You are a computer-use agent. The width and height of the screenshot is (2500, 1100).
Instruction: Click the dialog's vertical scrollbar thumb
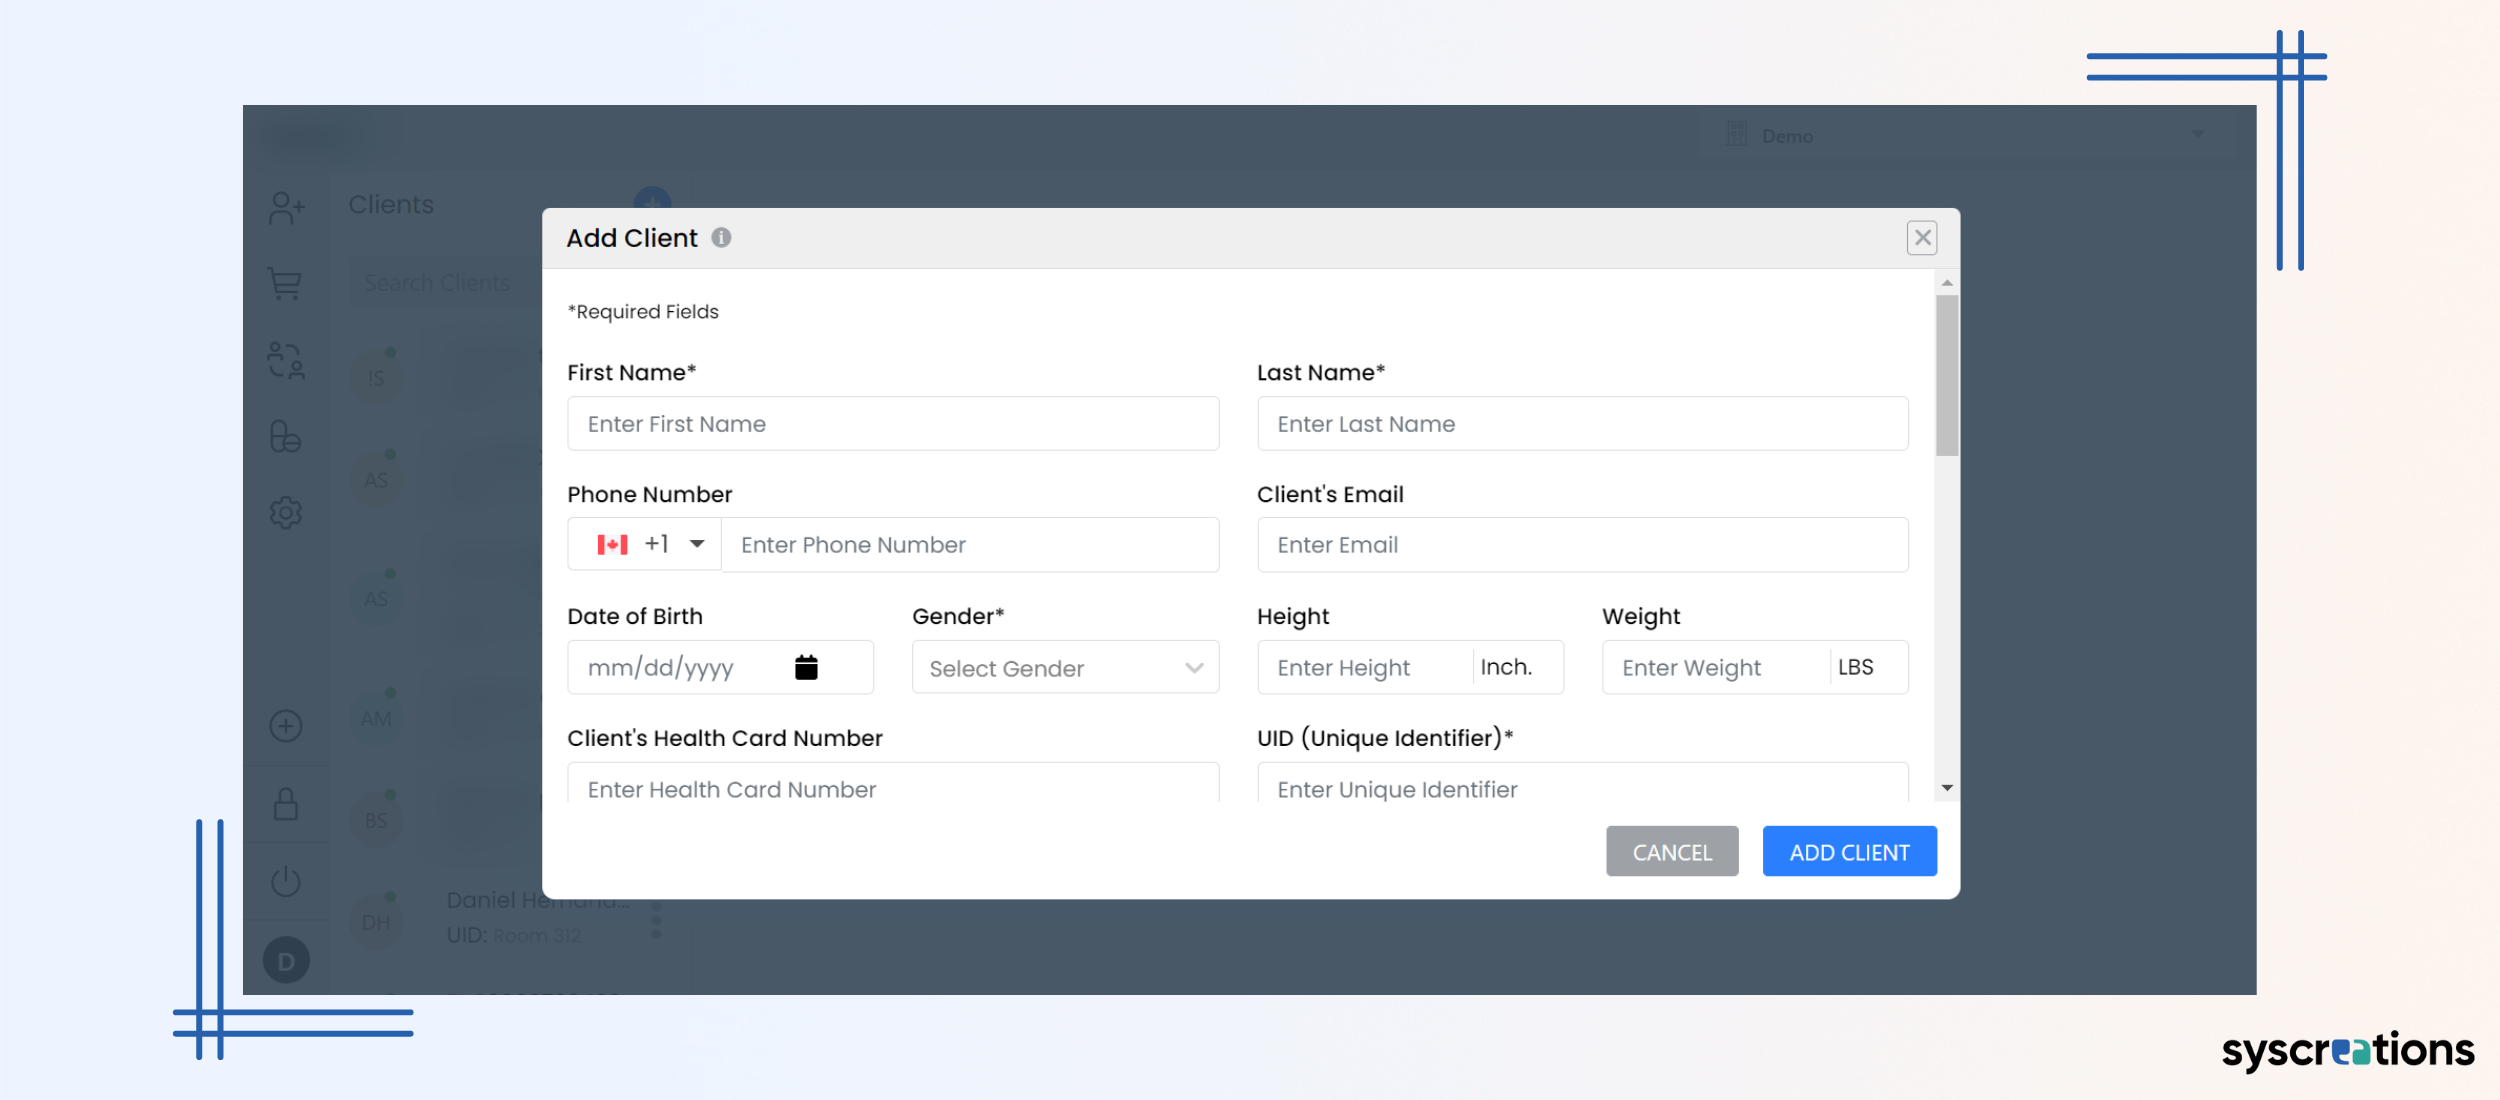coord(1946,375)
